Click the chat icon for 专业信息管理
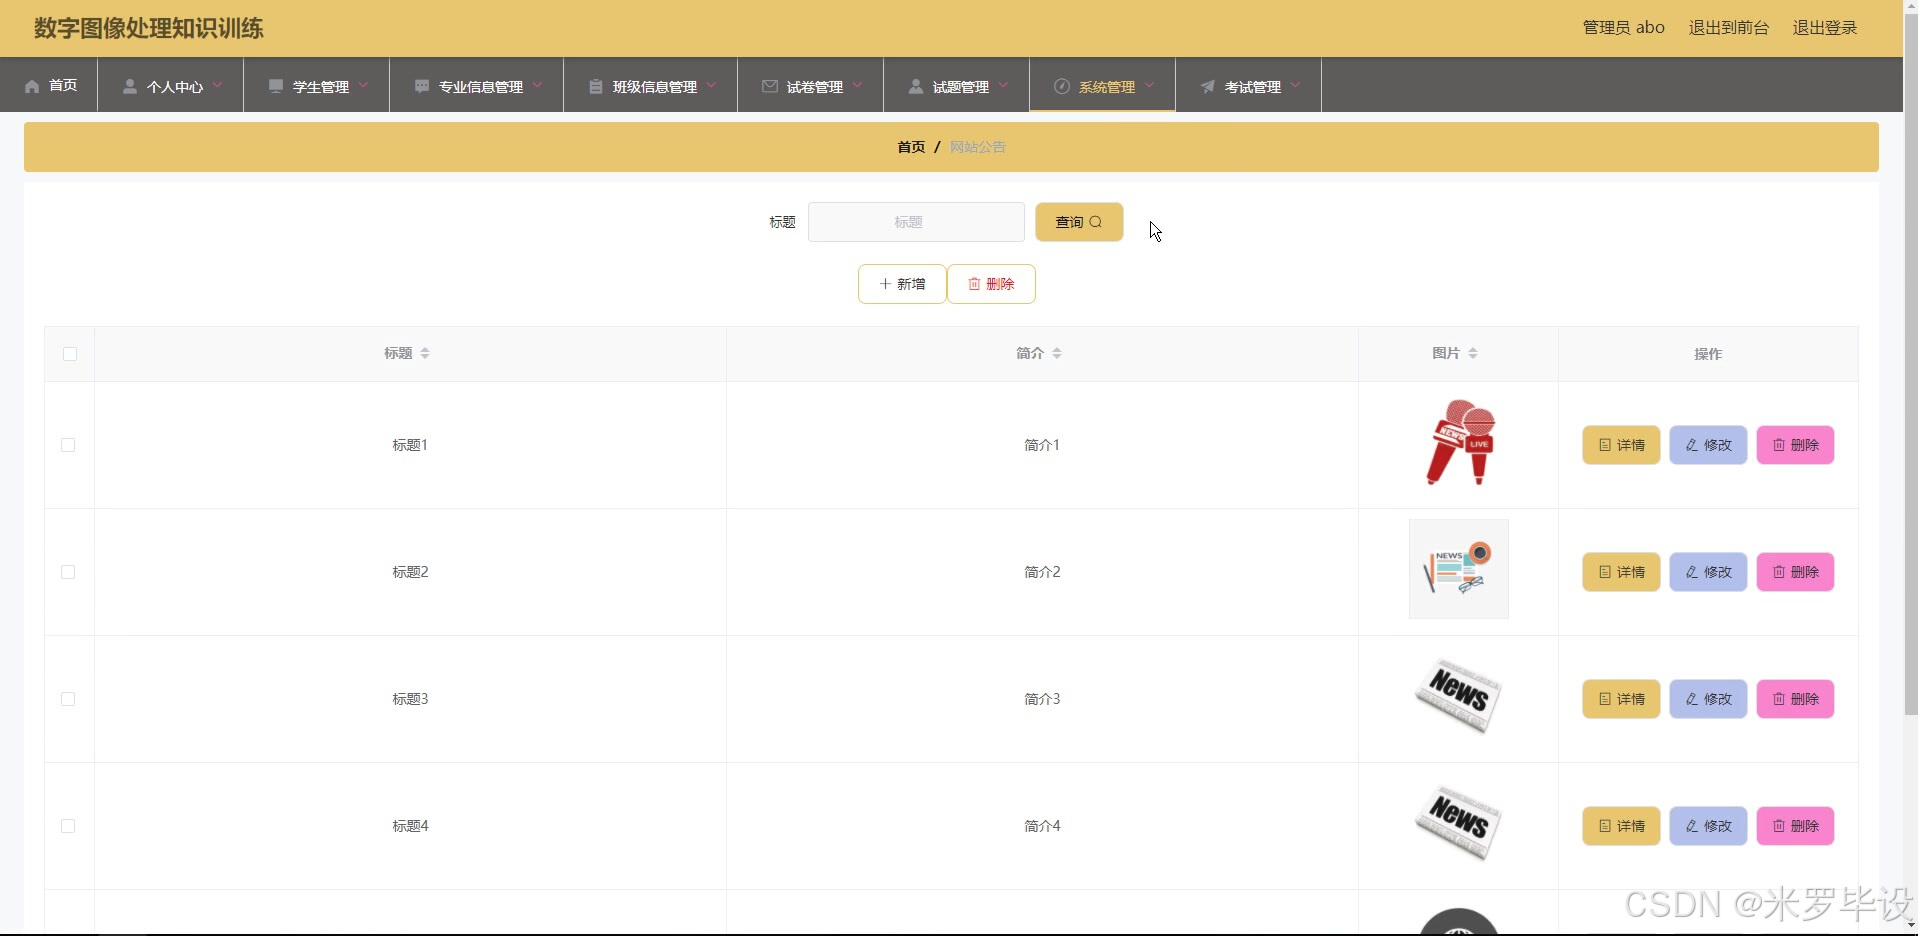1918x936 pixels. point(422,87)
